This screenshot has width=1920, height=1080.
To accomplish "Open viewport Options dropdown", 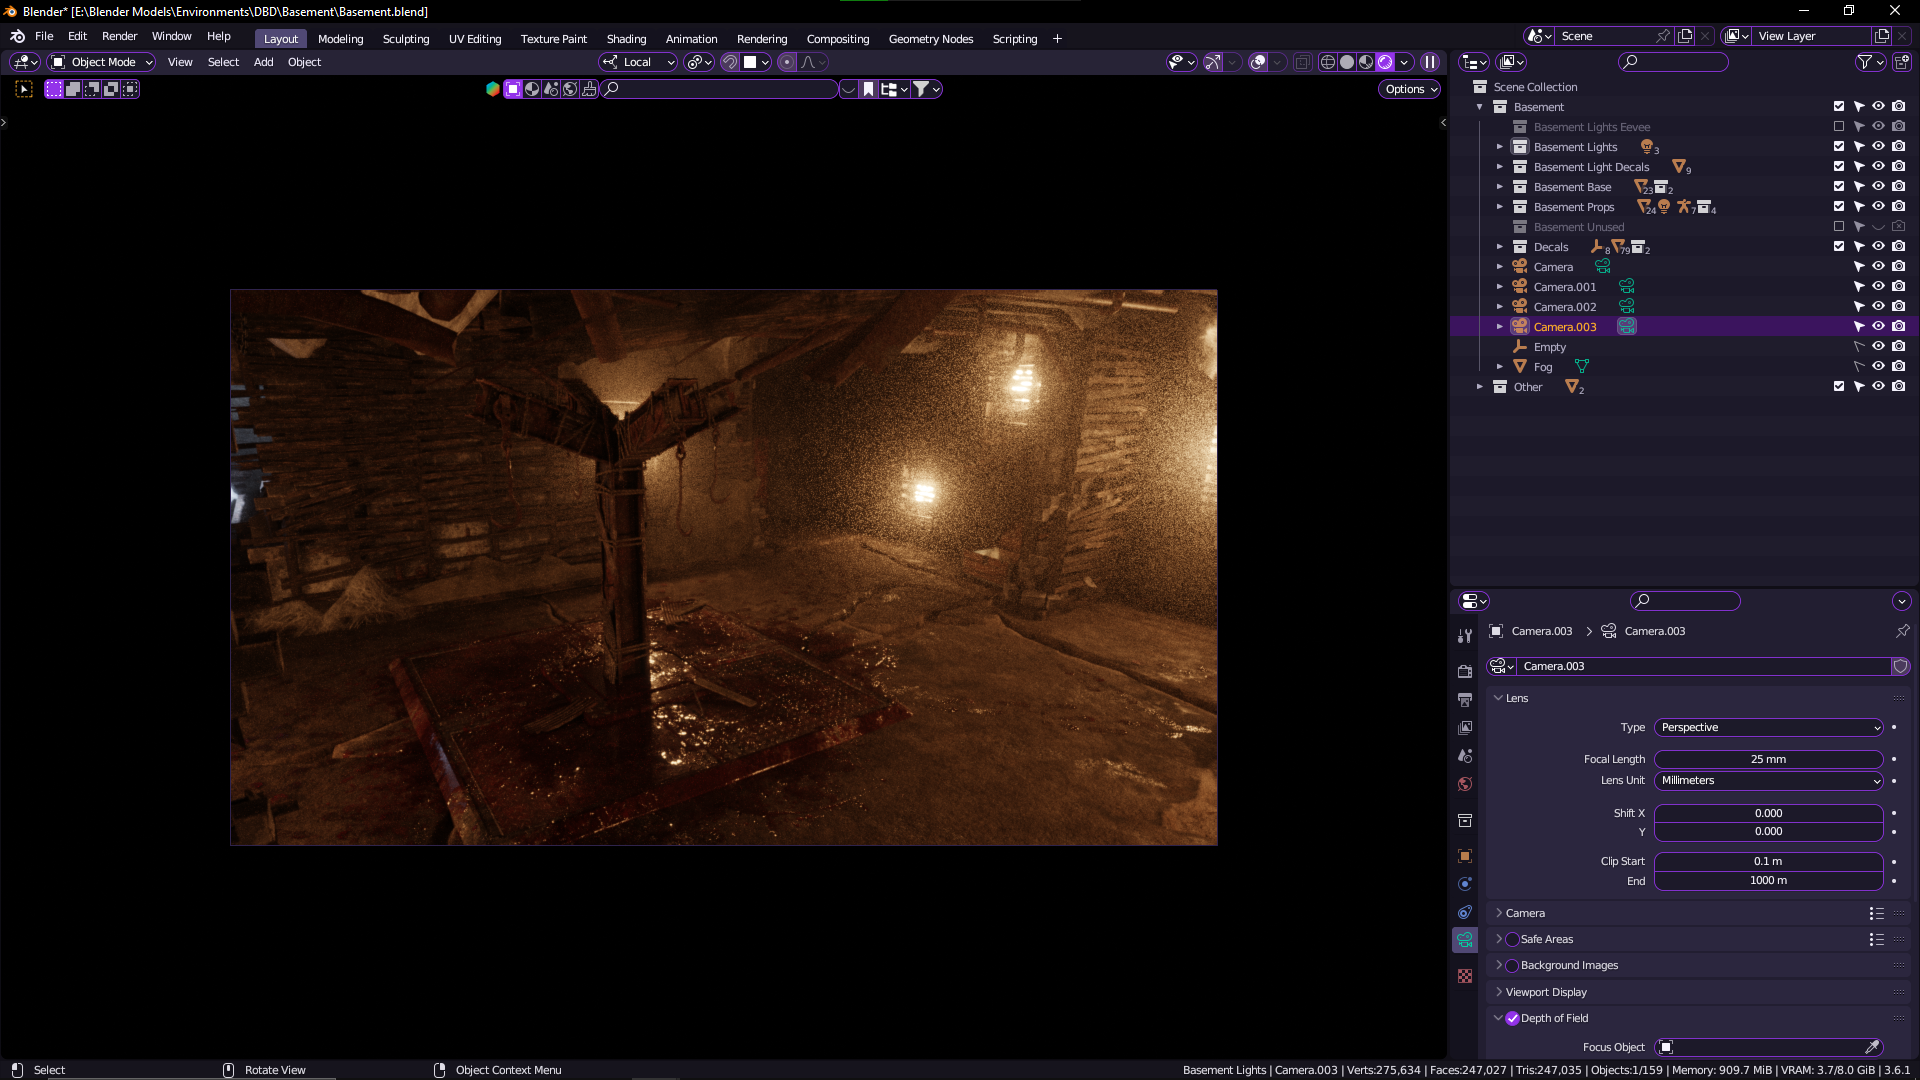I will click(1410, 89).
